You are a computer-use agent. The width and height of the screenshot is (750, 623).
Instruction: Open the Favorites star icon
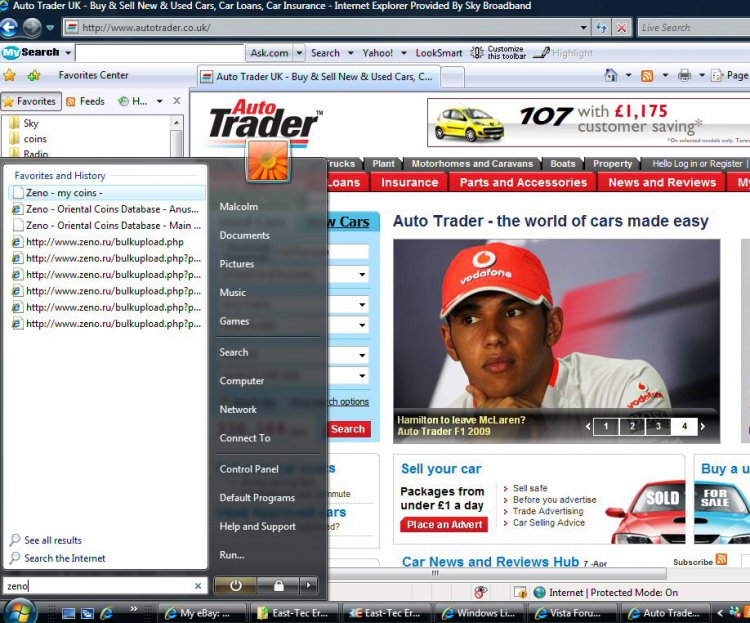10,75
